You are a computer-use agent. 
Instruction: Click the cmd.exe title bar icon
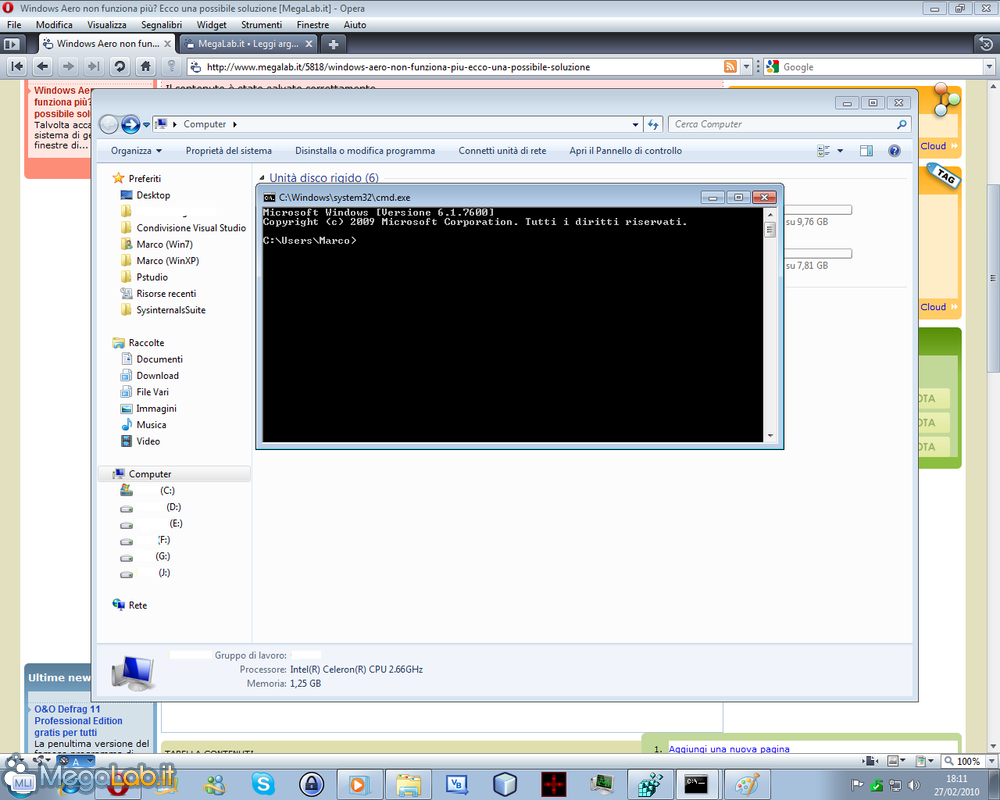[269, 198]
